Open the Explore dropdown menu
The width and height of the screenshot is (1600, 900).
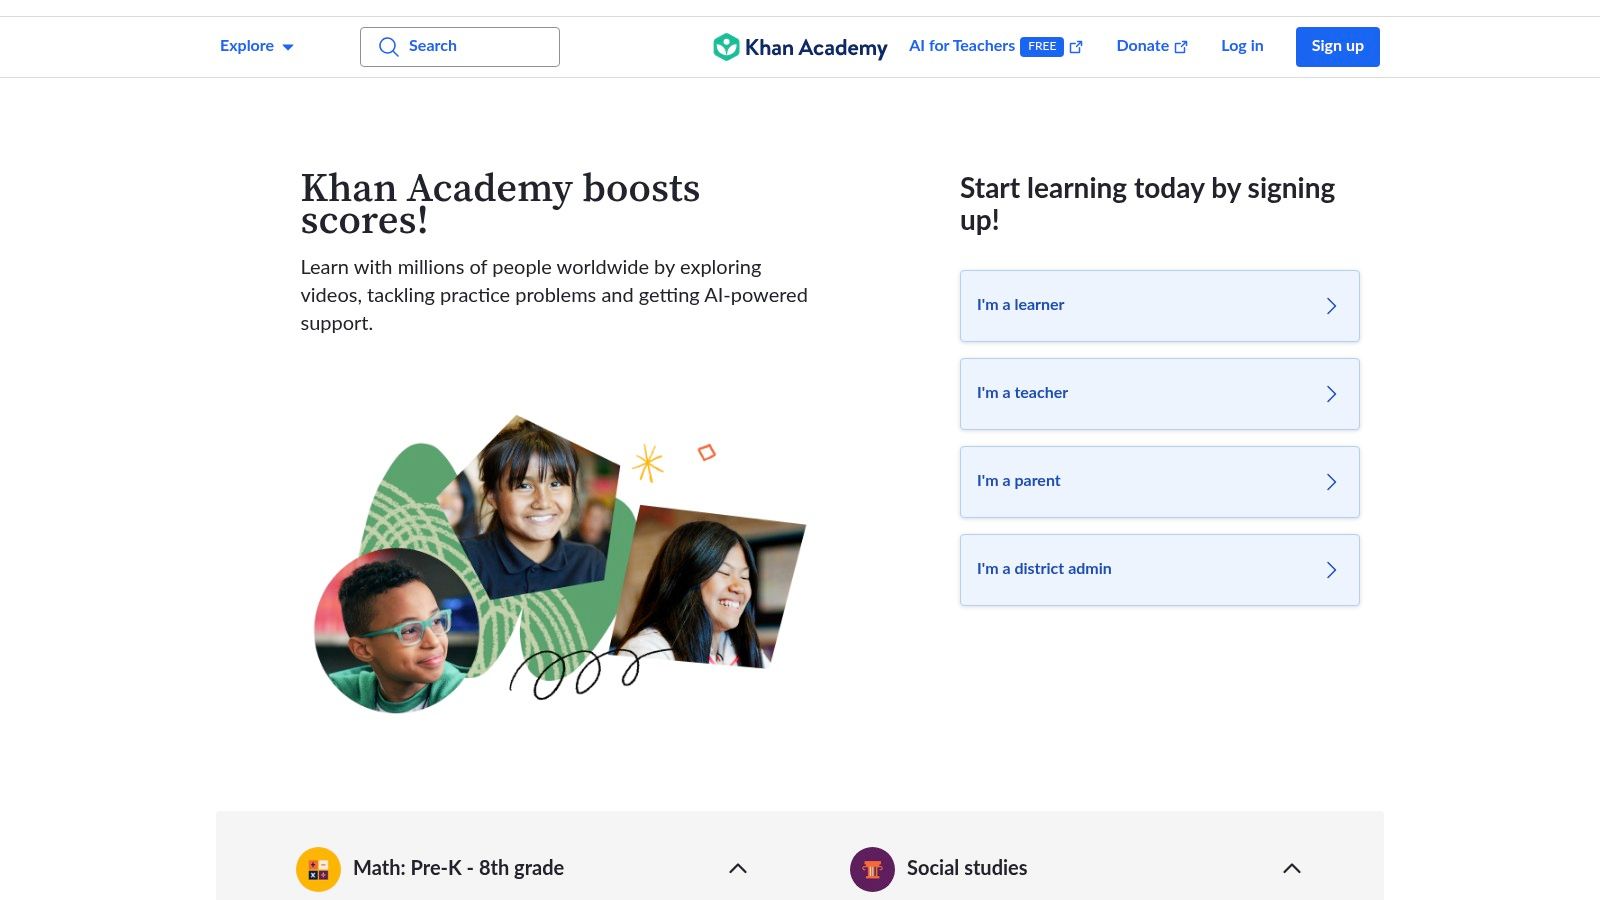coord(255,46)
